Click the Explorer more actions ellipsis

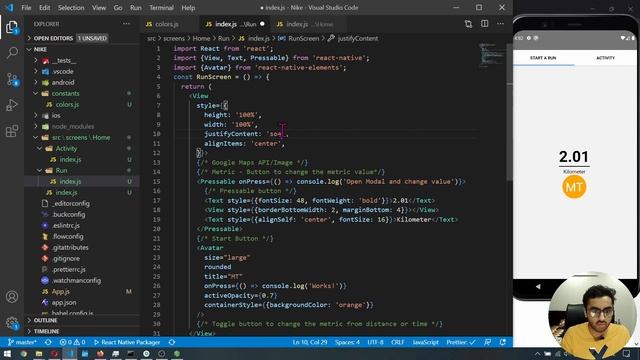point(127,24)
